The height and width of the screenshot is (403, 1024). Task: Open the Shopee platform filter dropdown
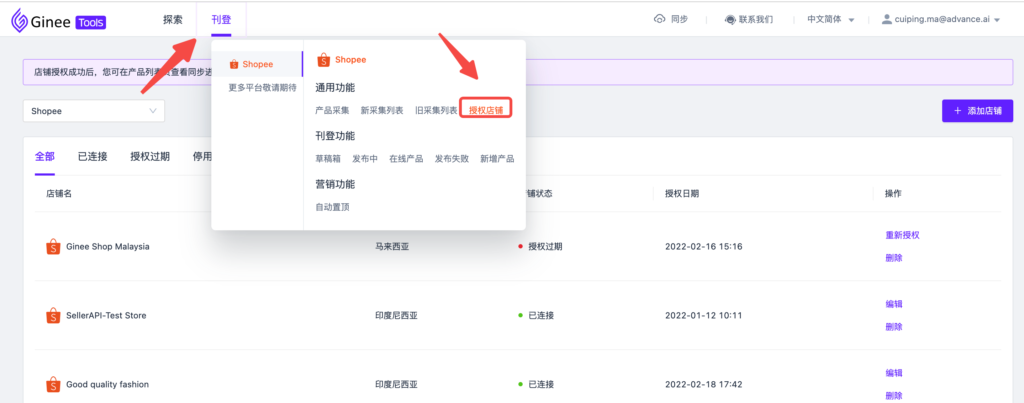93,111
